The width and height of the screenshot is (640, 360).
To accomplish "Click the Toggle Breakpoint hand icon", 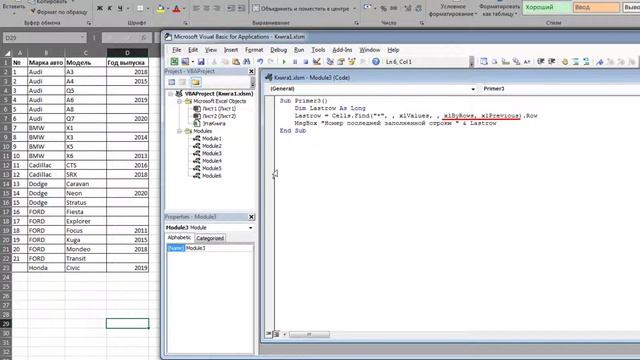I will coord(565,62).
